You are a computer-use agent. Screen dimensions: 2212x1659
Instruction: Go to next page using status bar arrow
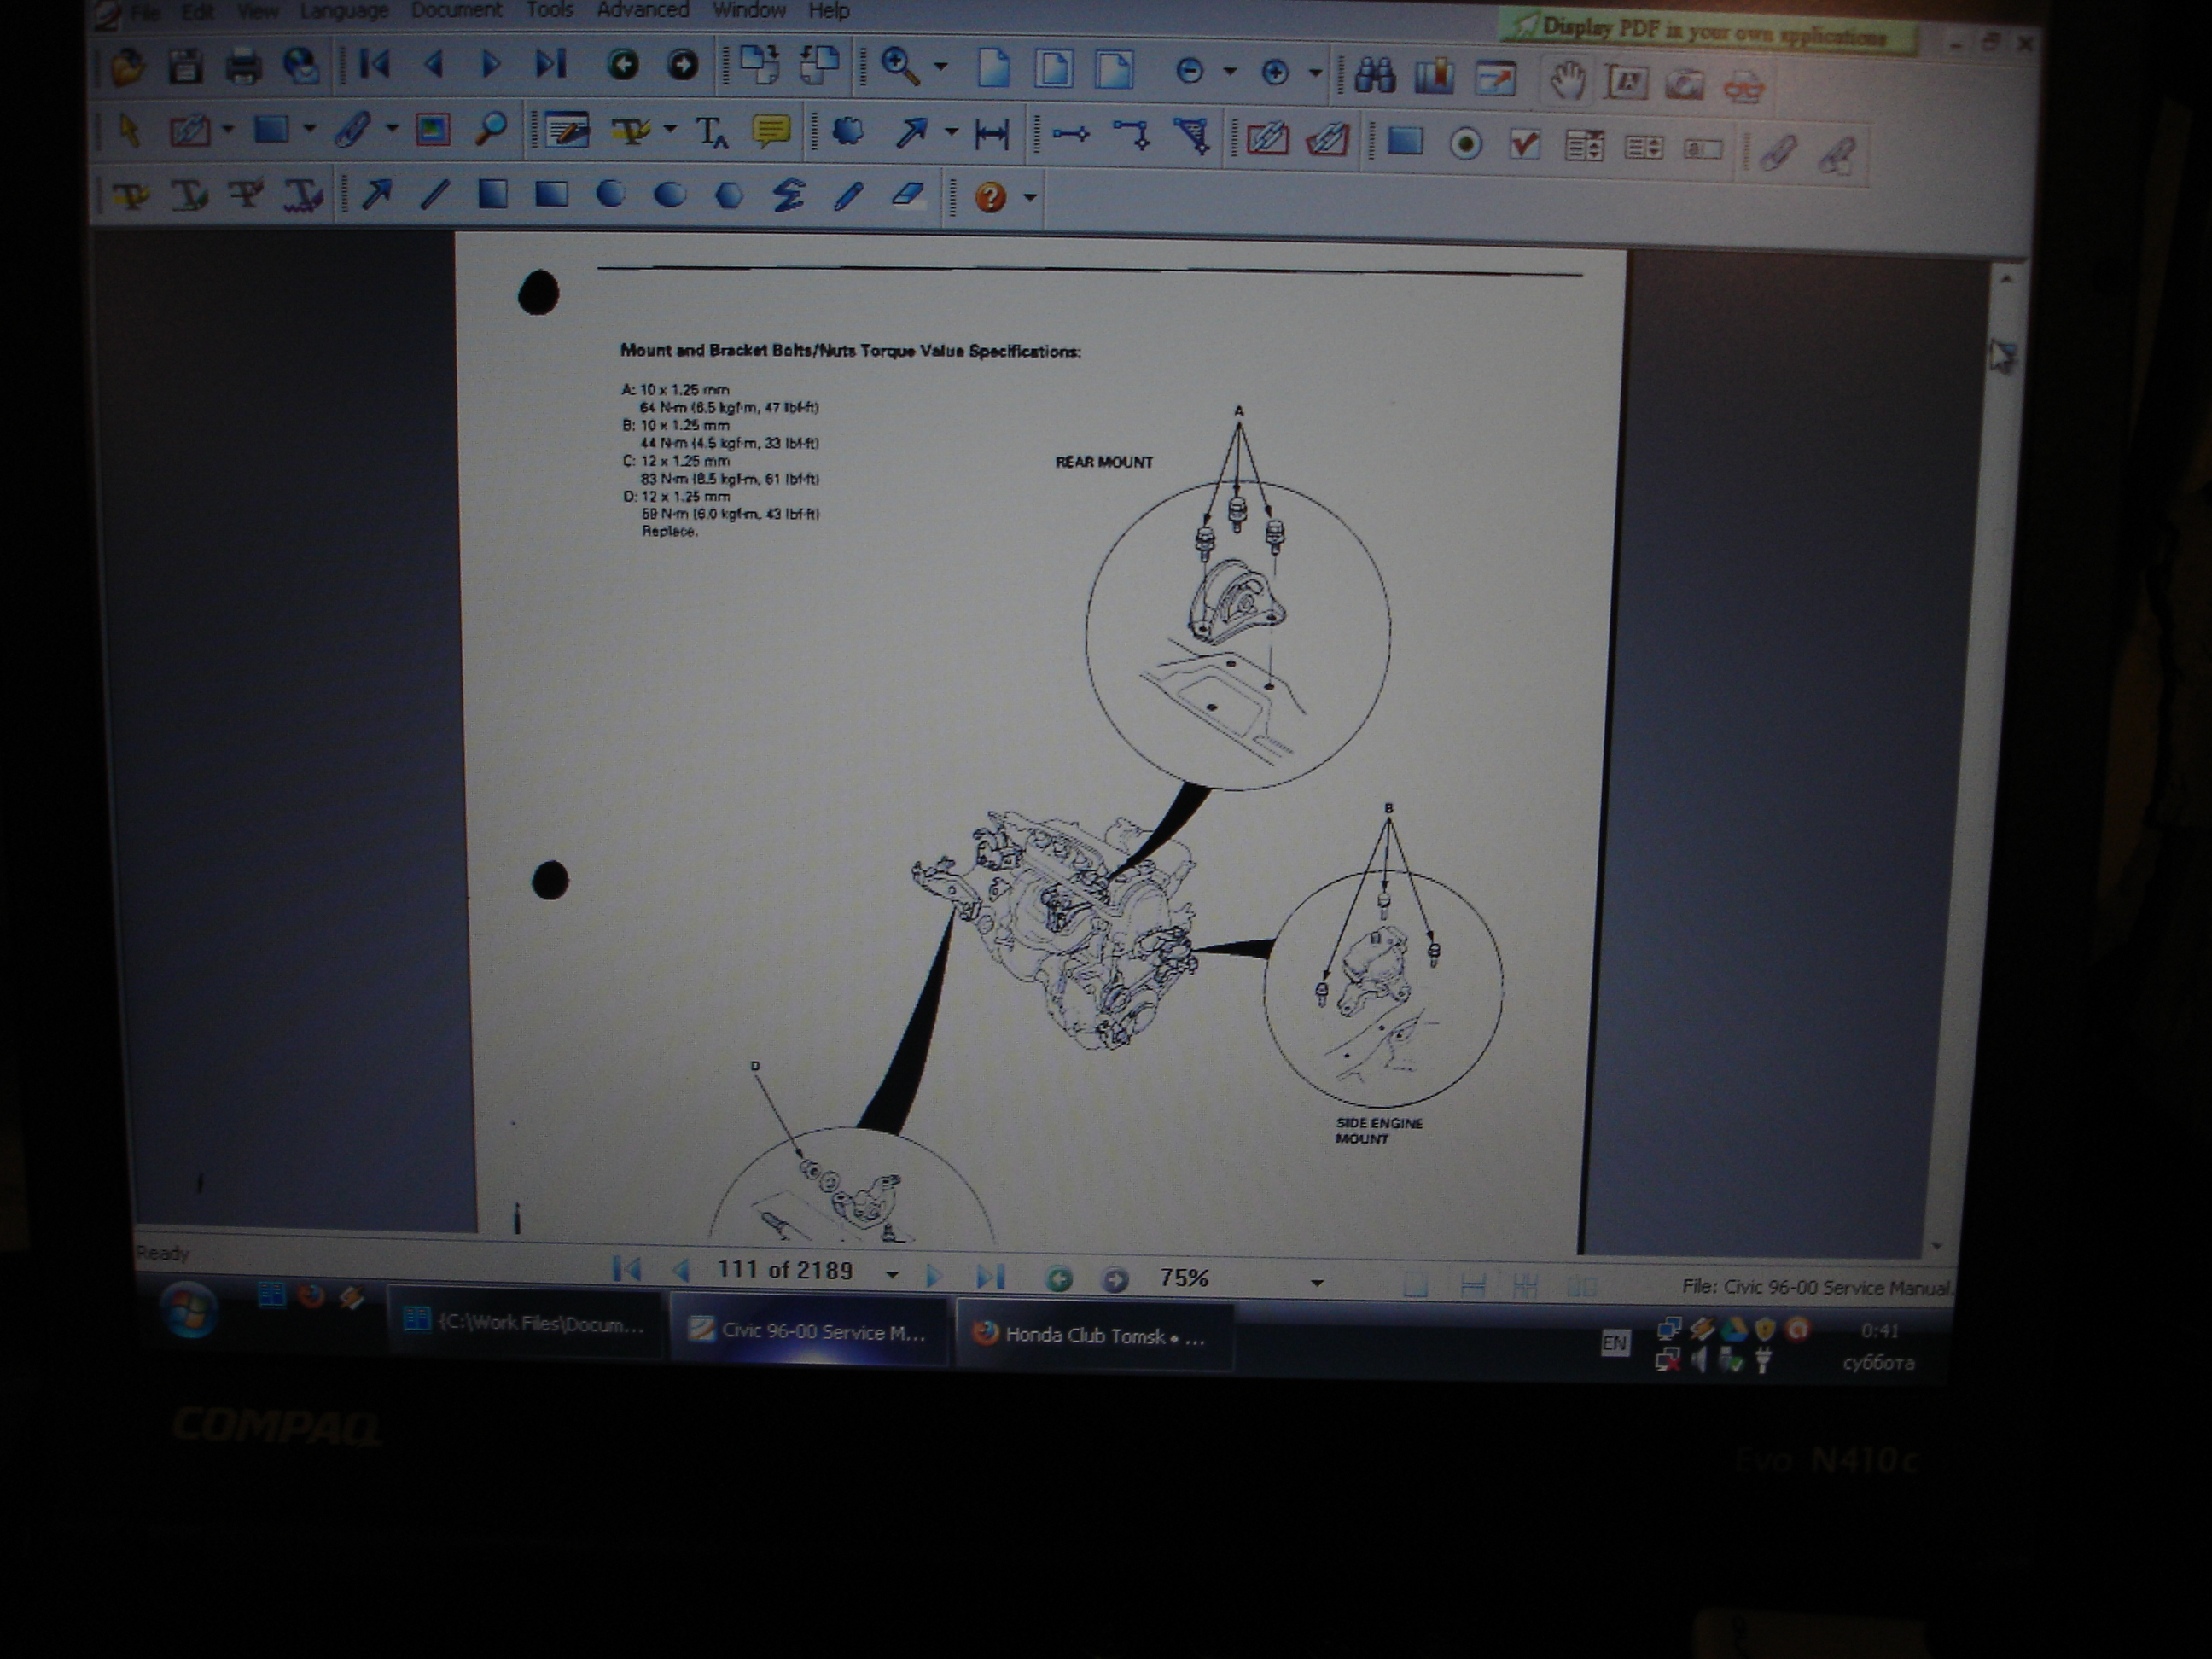click(x=933, y=1275)
